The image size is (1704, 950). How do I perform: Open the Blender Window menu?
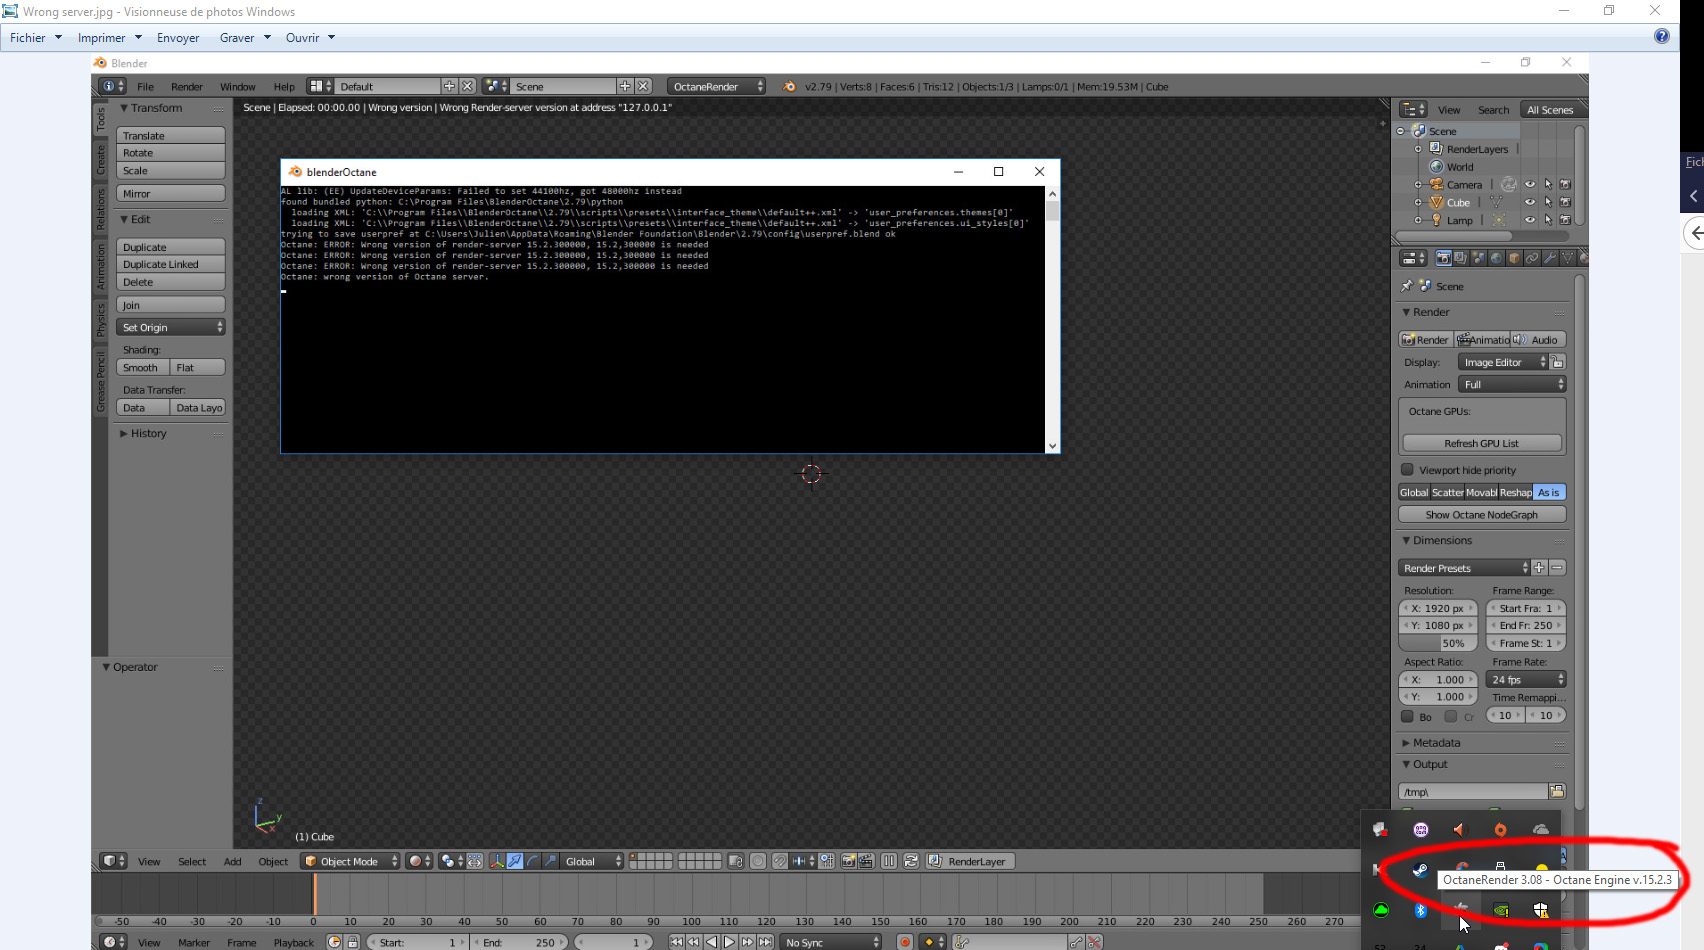tap(238, 87)
